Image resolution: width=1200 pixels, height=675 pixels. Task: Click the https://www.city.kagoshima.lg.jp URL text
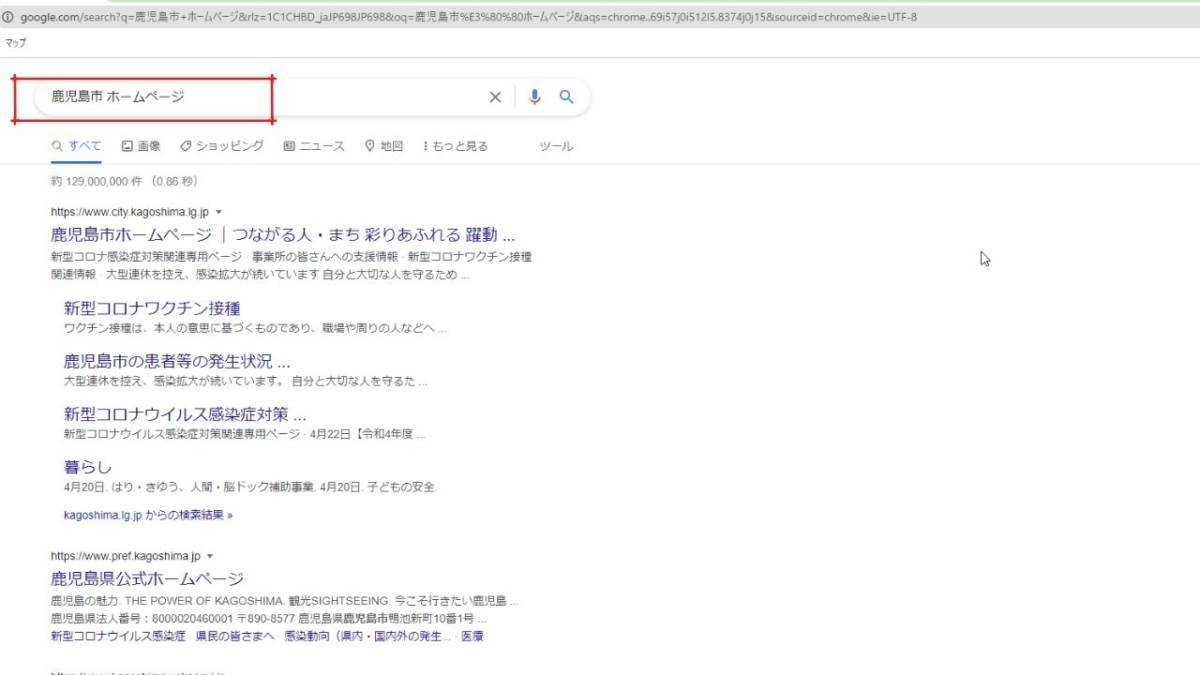(130, 212)
